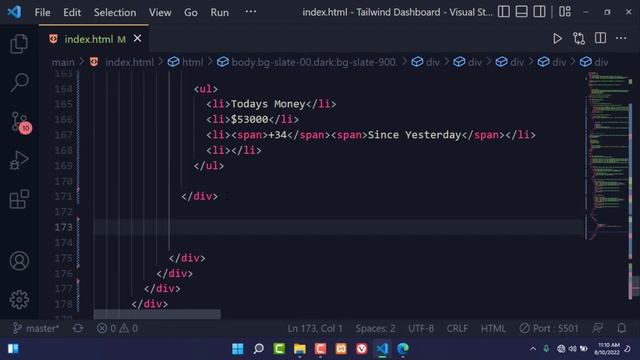Image resolution: width=640 pixels, height=360 pixels.
Task: Open clock and date in taskbar
Action: coord(607,349)
